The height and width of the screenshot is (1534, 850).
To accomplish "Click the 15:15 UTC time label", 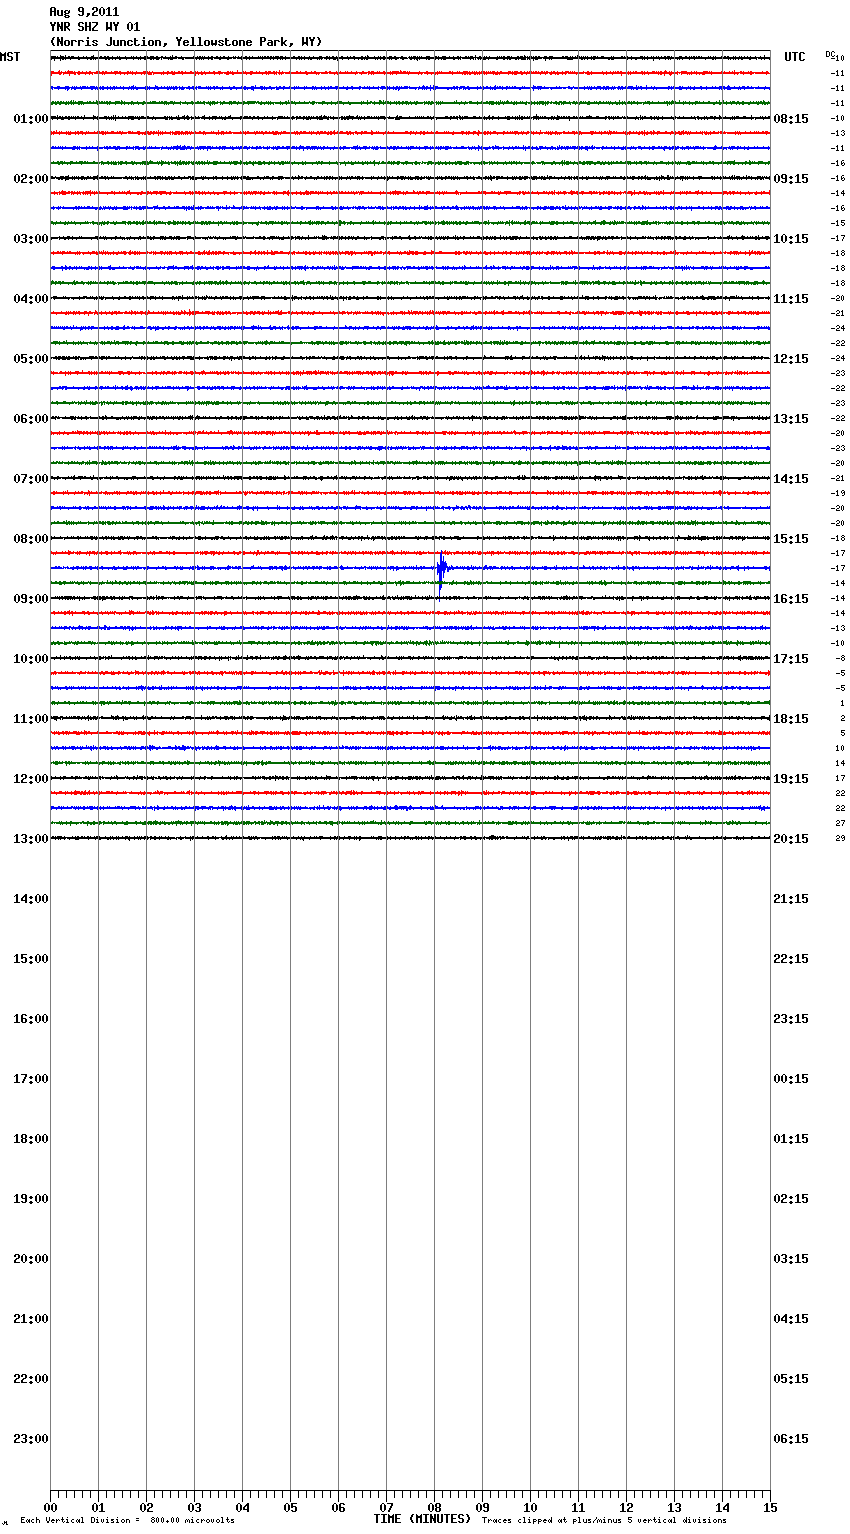I will pos(791,539).
